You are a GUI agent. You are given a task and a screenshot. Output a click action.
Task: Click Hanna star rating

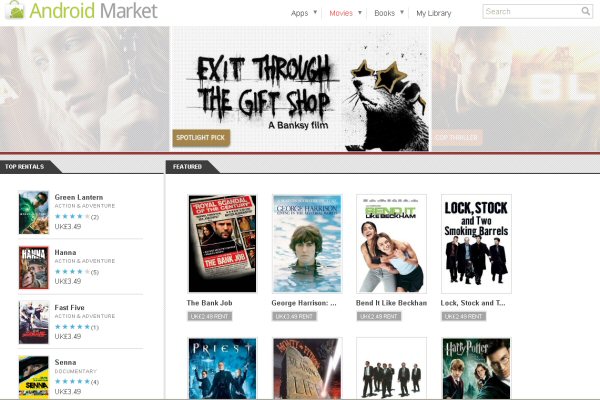pos(72,272)
